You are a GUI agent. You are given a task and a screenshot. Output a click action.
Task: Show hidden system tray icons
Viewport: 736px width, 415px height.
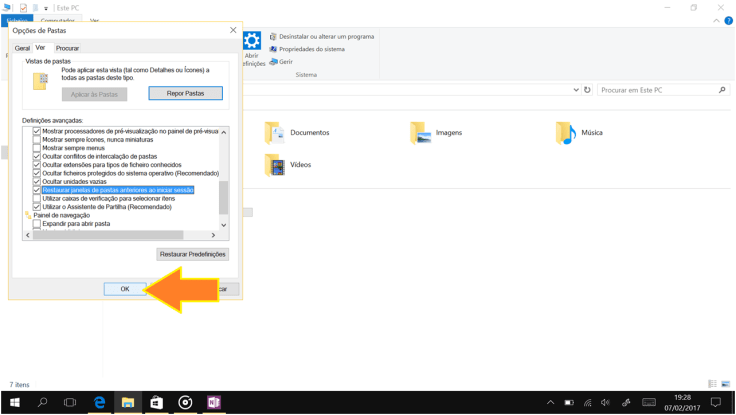550,402
